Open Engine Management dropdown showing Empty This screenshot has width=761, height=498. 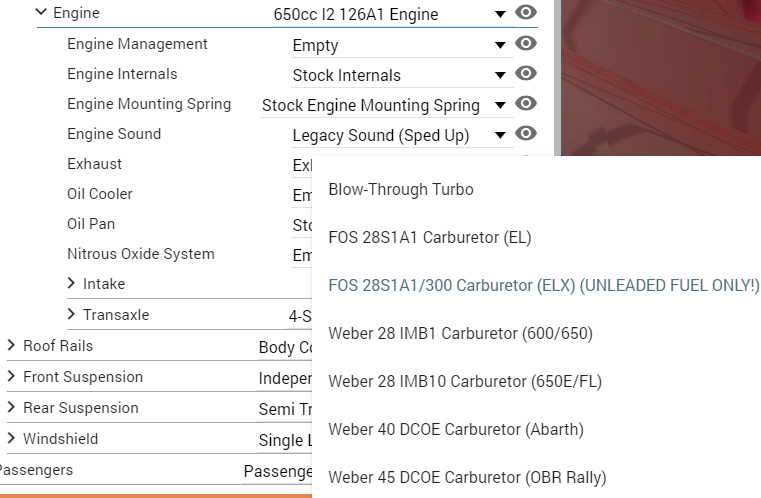pyautogui.click(x=402, y=46)
